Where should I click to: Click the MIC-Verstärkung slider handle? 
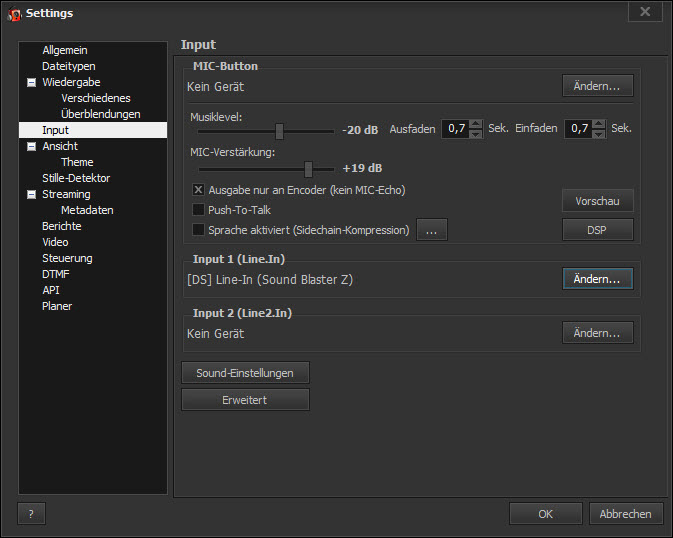pos(308,169)
